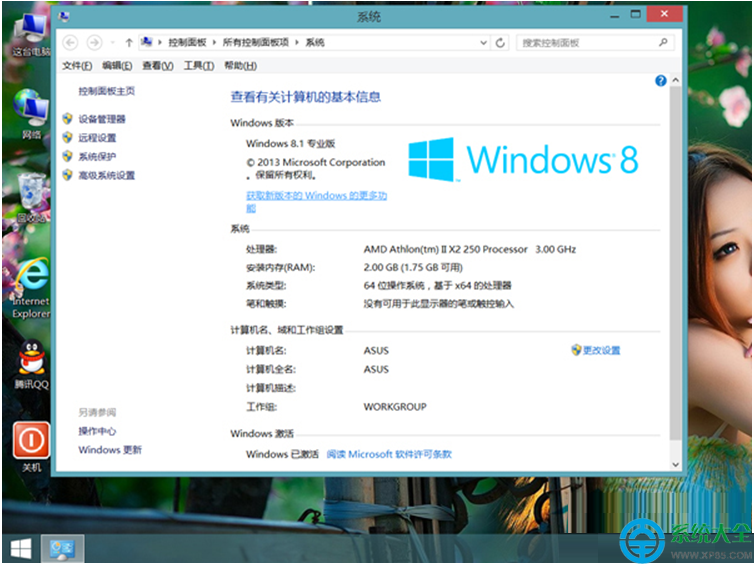Open the 工具(T) menu
754x566 pixels.
[199, 65]
